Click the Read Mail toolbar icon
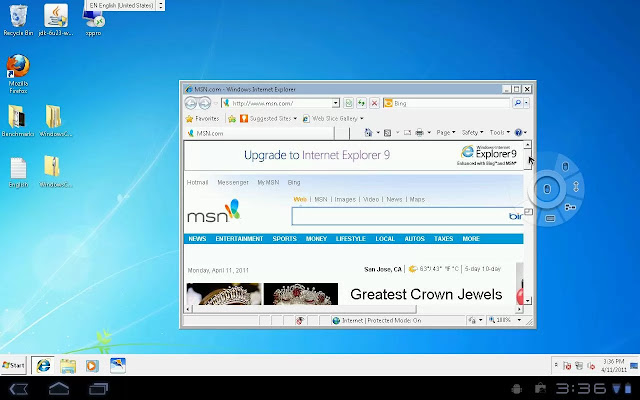The image size is (640, 400). (407, 133)
